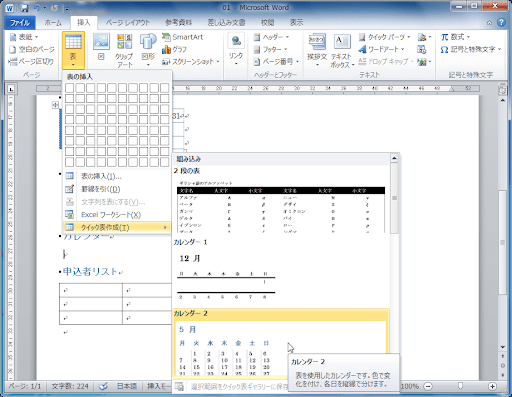Open the ヘッダー dropdown

point(271,37)
